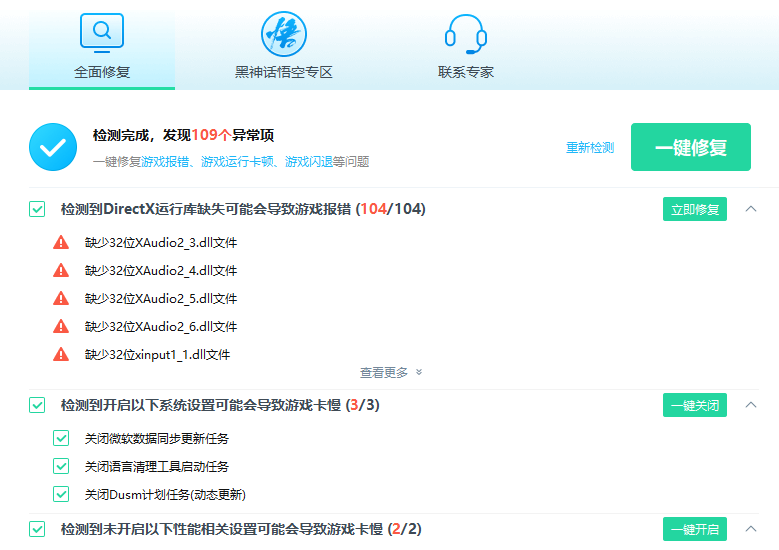Click the blue checkmark detection-complete icon
The width and height of the screenshot is (779, 550).
coord(53,147)
